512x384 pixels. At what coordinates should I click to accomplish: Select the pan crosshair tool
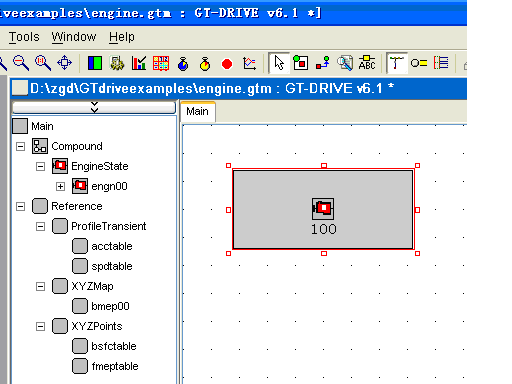(64, 63)
